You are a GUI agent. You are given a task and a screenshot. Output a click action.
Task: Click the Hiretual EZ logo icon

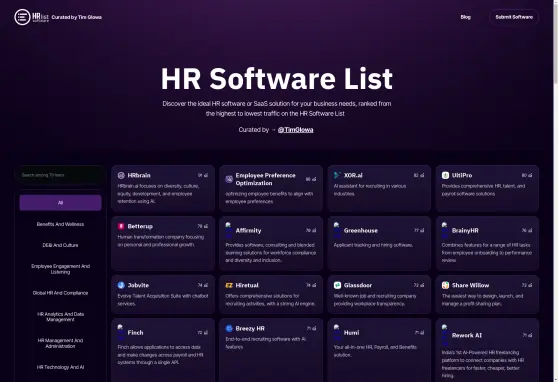229,285
